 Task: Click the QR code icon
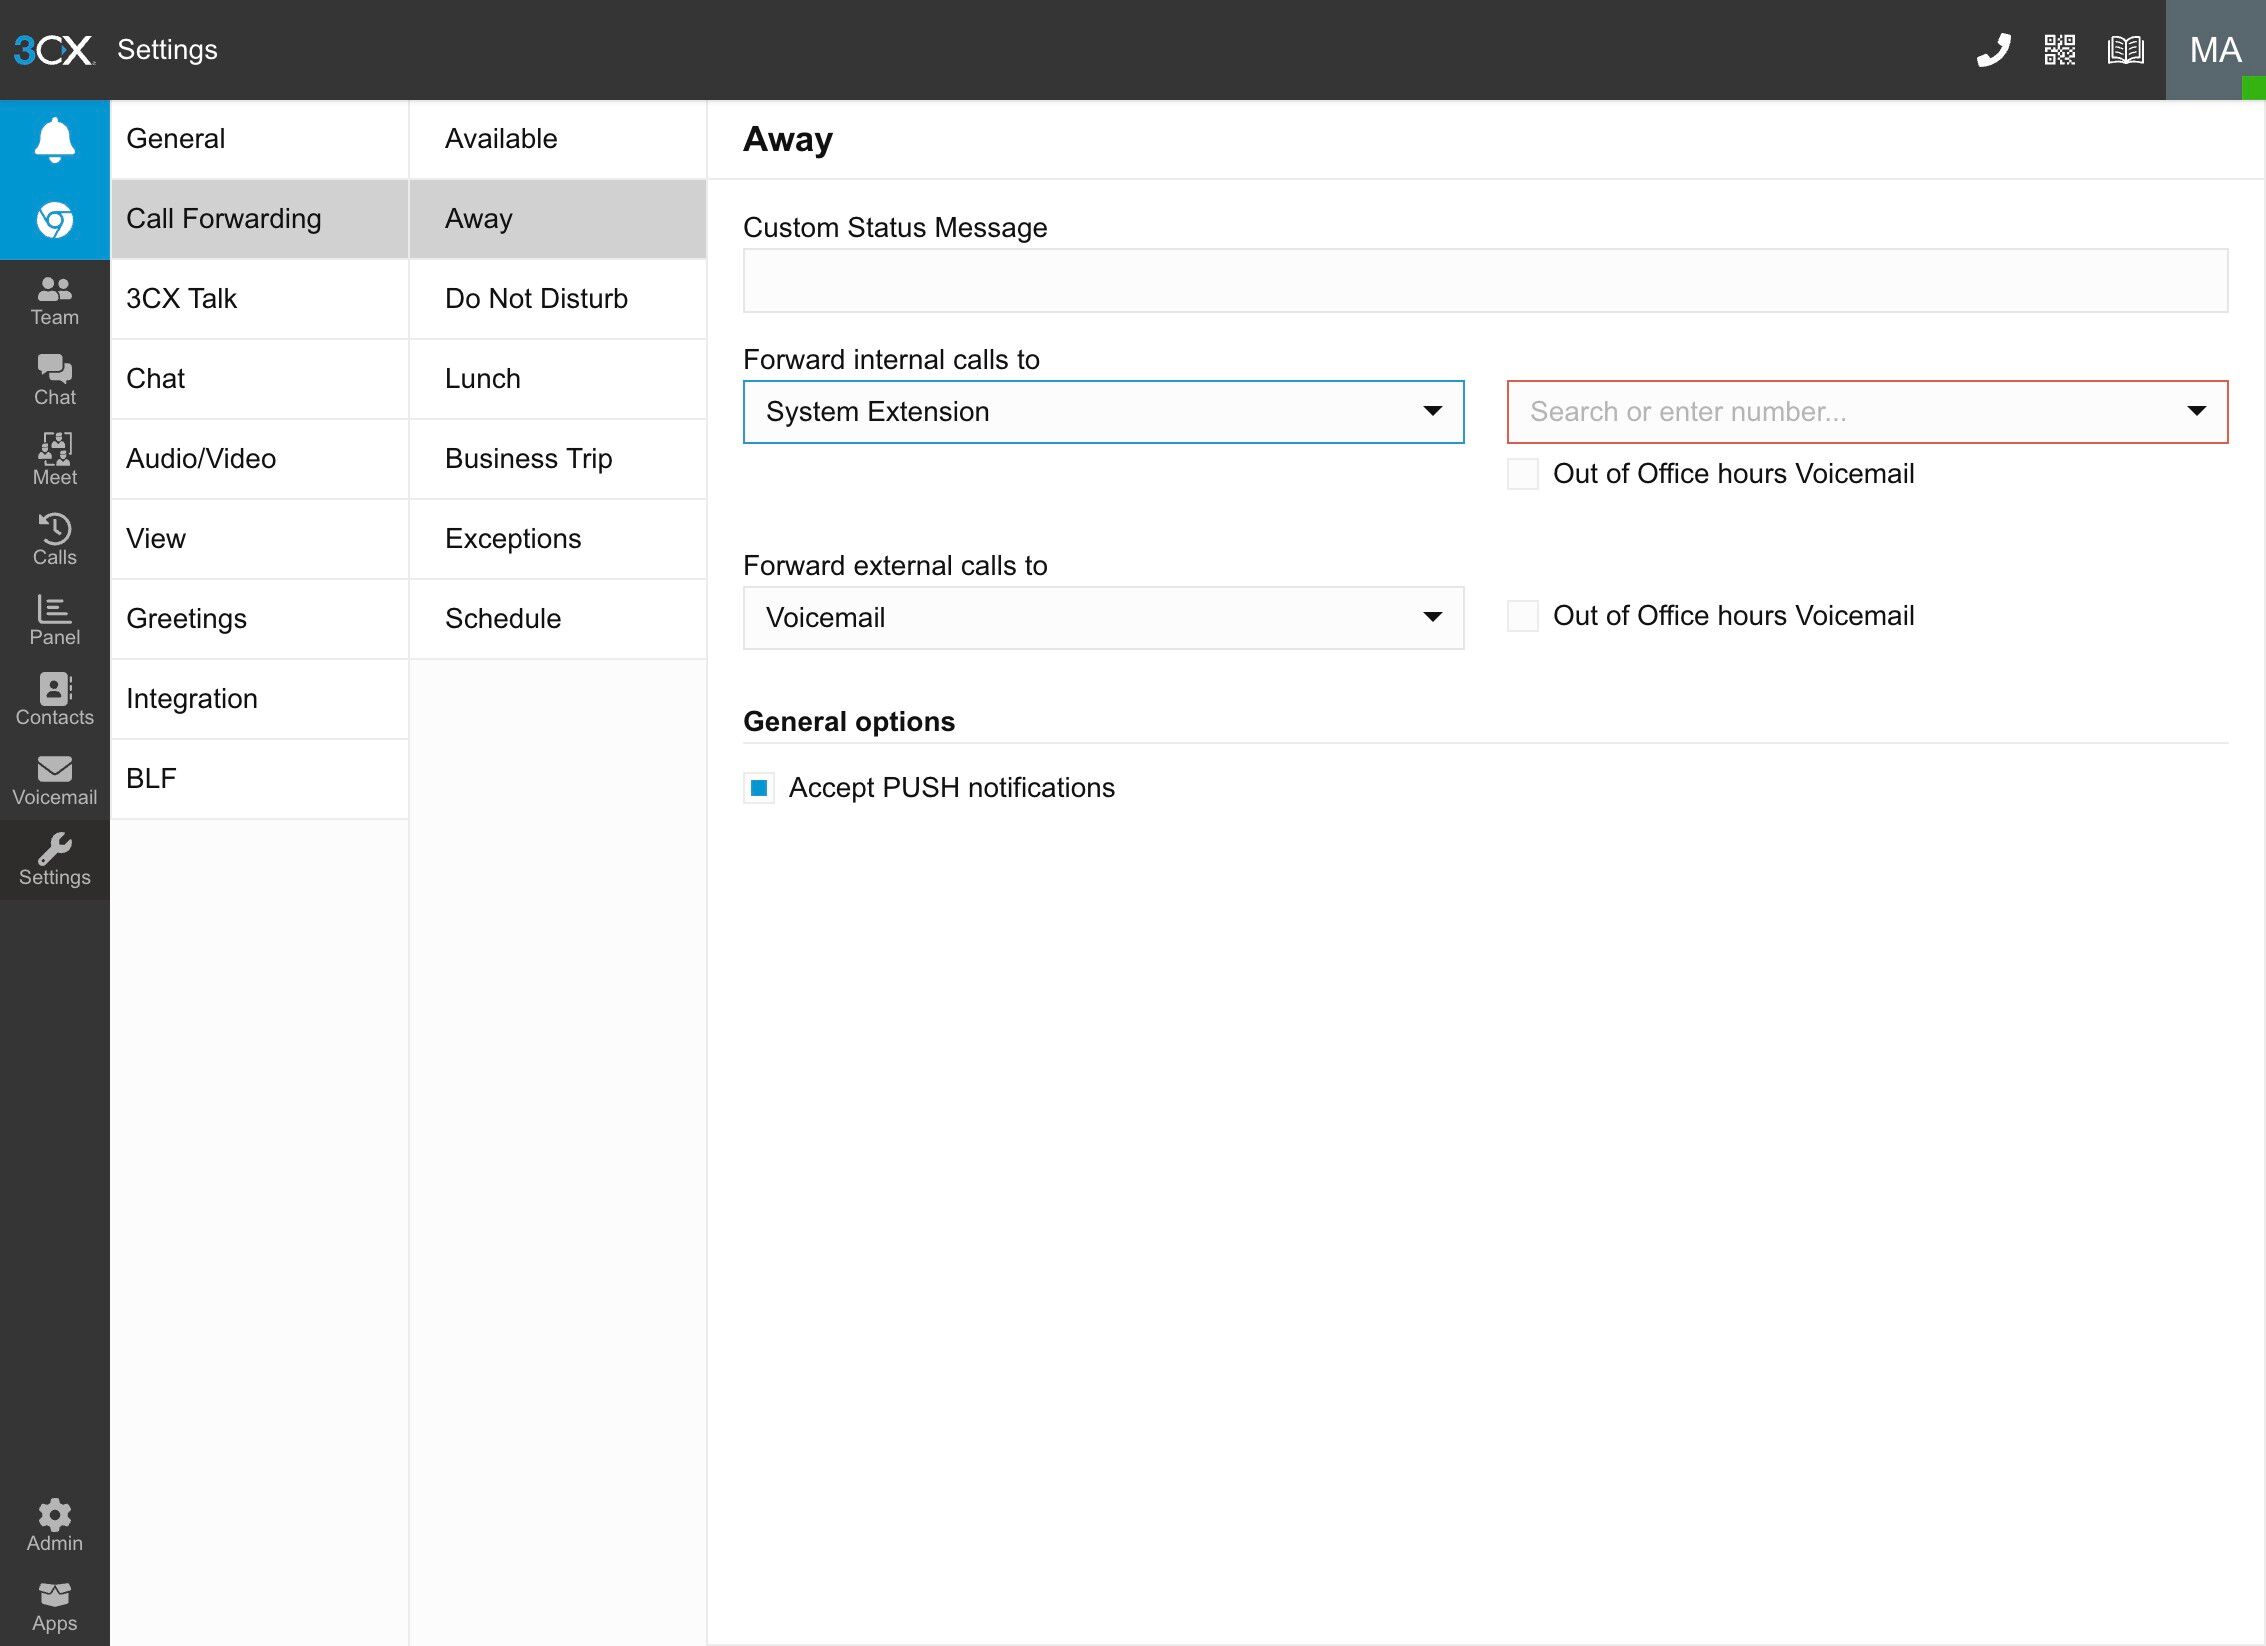(2059, 50)
